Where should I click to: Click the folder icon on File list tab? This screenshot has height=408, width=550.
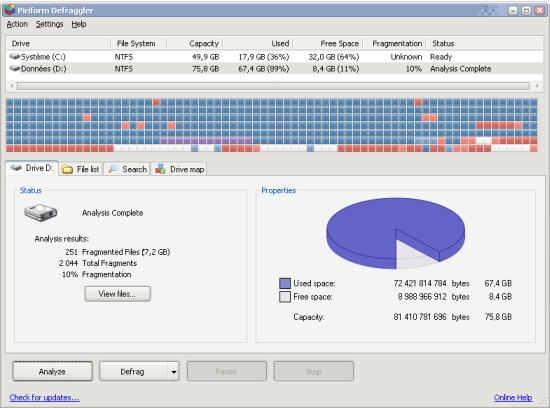point(67,169)
